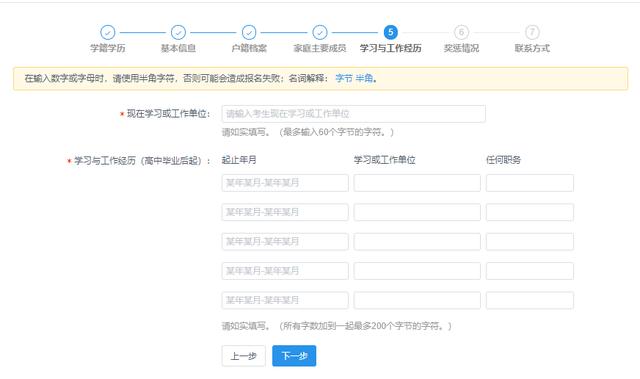The height and width of the screenshot is (379, 640).
Task: Click the step 5 circle for 学习与工作经历
Action: (391, 32)
